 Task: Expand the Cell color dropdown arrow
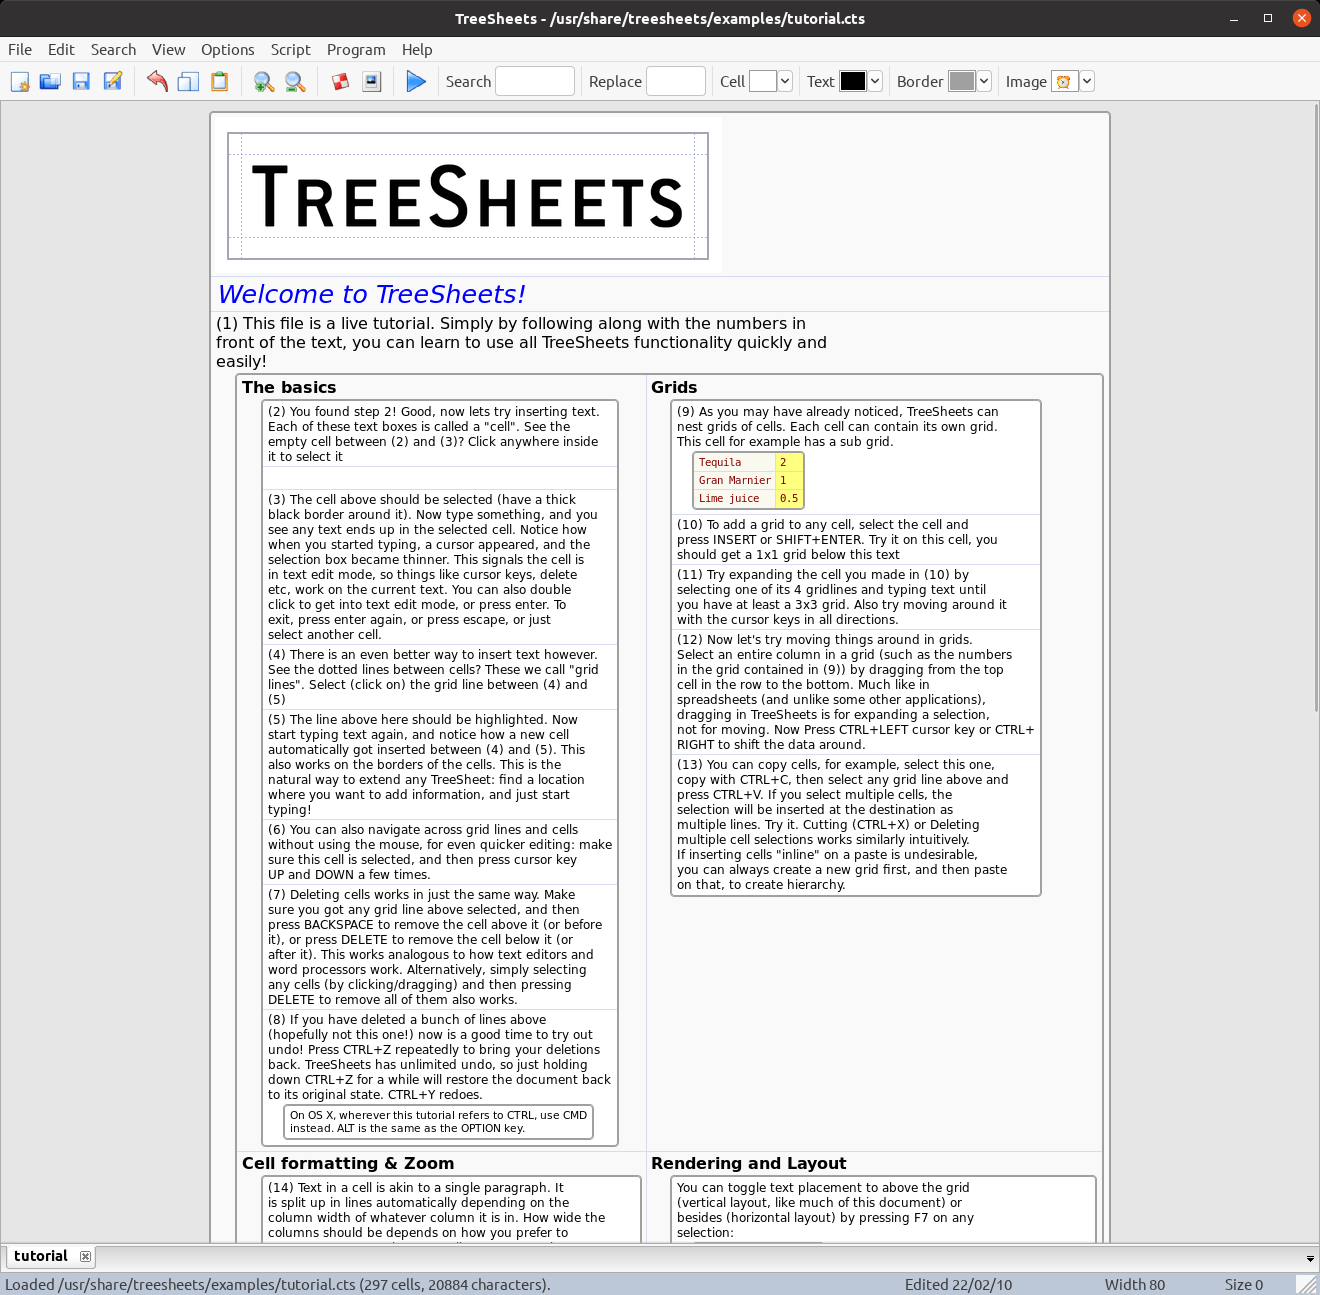point(785,82)
